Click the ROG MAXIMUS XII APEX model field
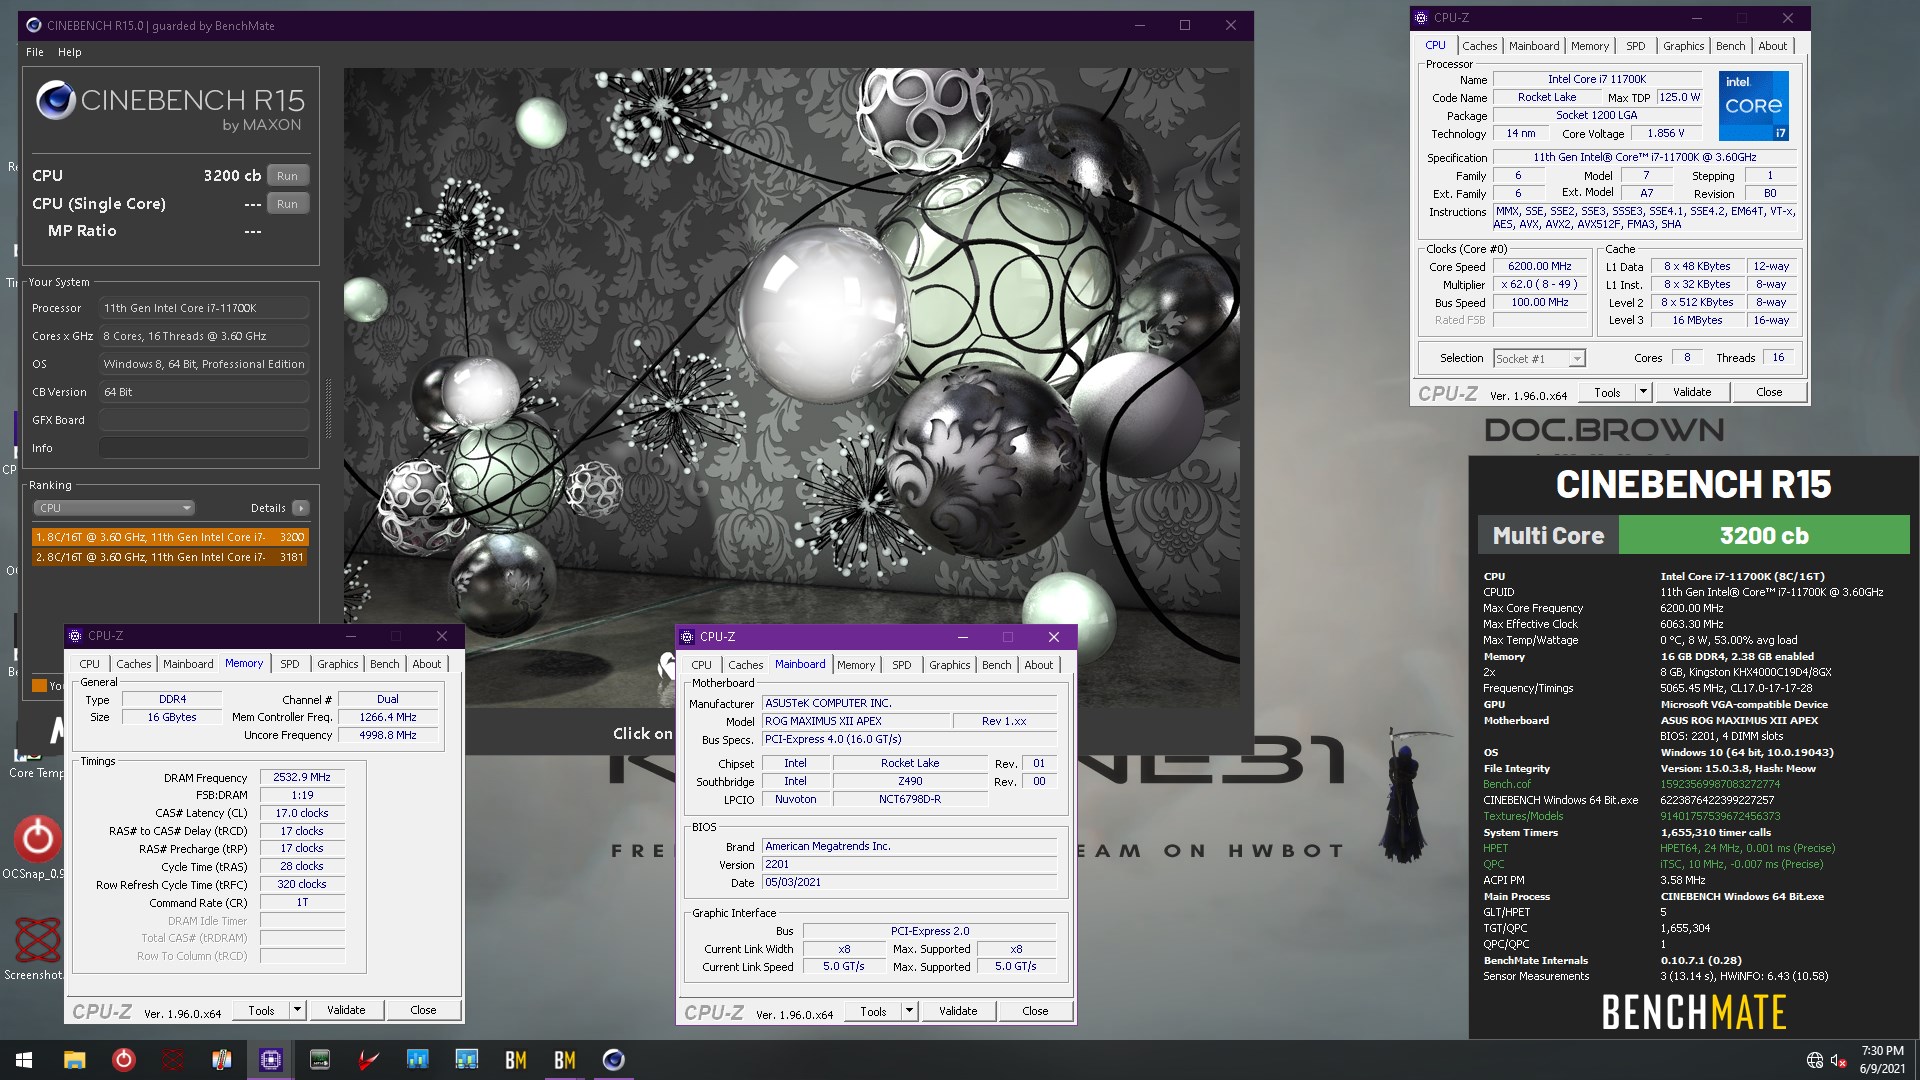Viewport: 1920px width, 1080px height. [x=854, y=721]
